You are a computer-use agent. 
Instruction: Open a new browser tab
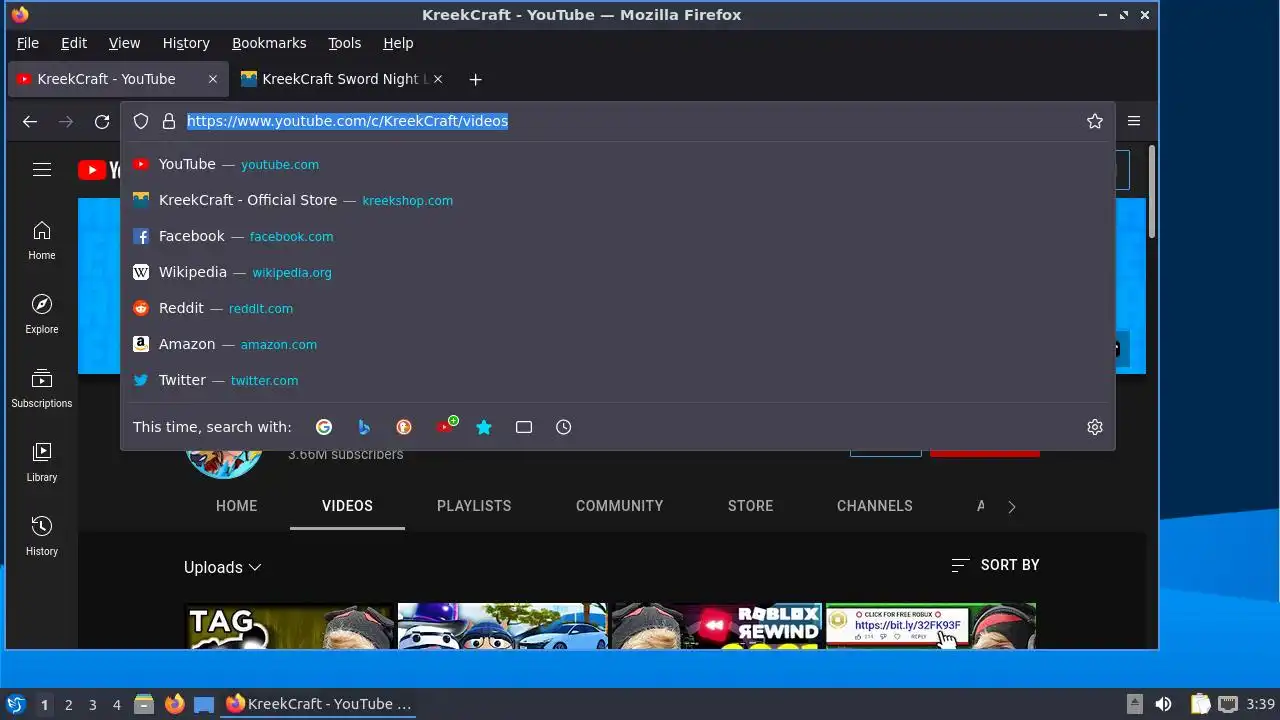pyautogui.click(x=475, y=79)
